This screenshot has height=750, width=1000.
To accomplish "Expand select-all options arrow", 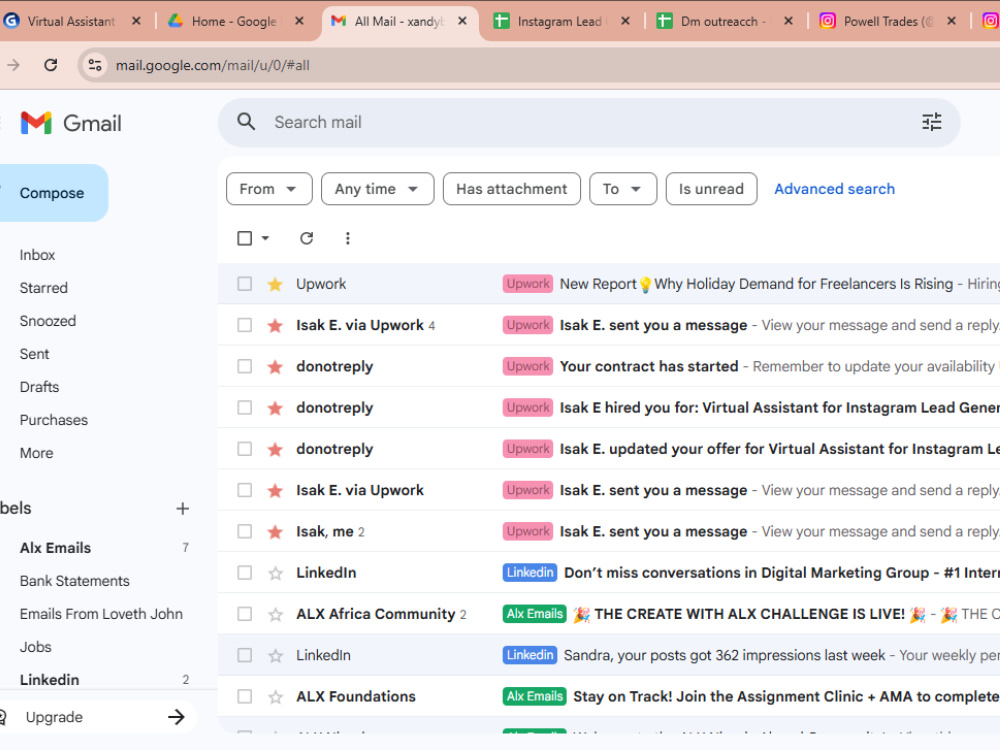I will 265,238.
